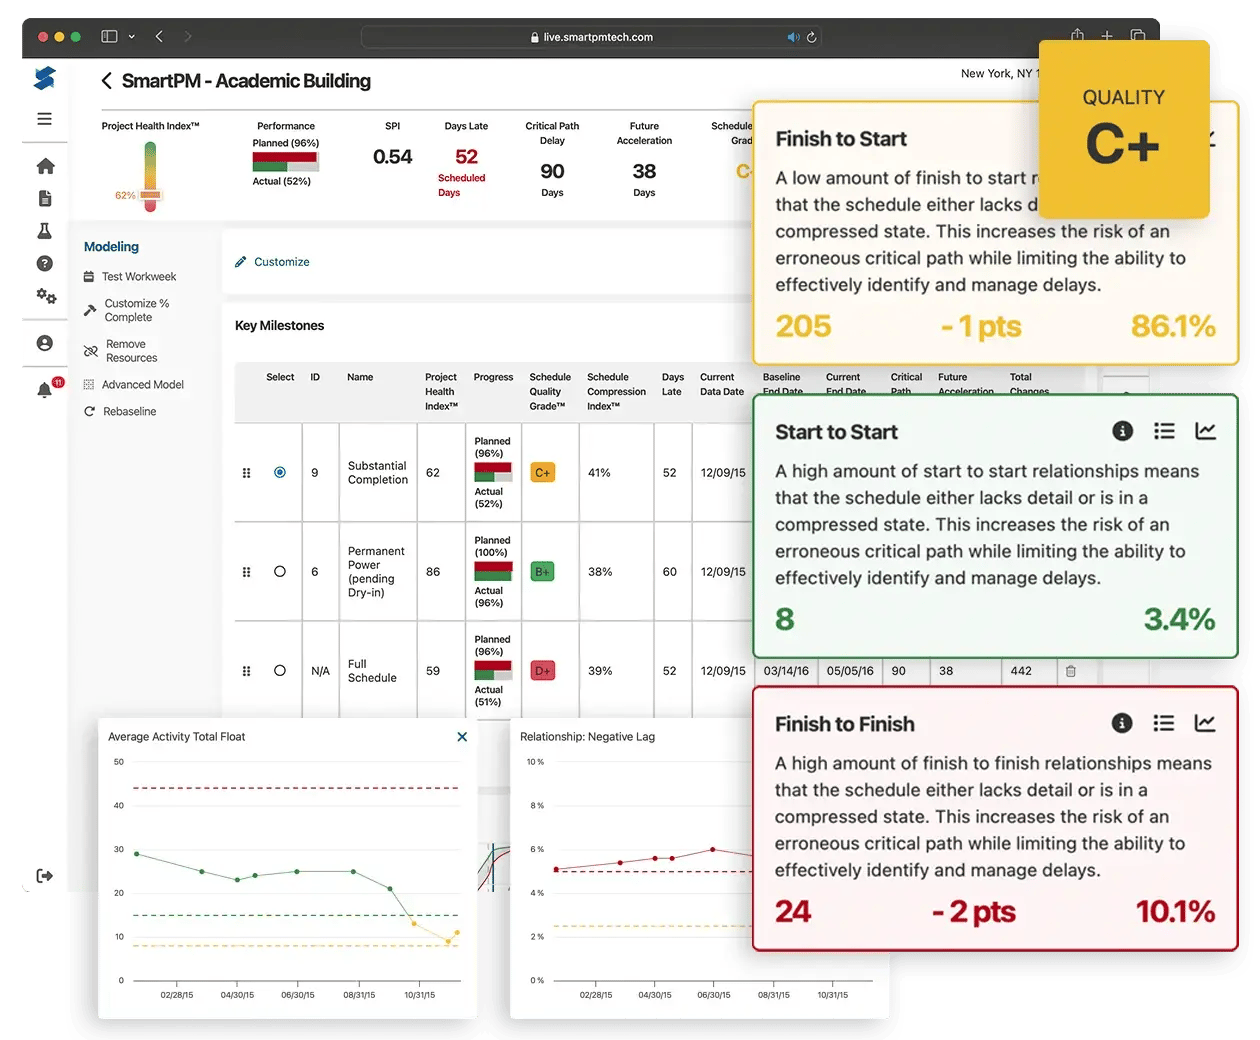Toggle the browser sidebar panel icon
This screenshot has height=1040, width=1260.
pos(109,36)
